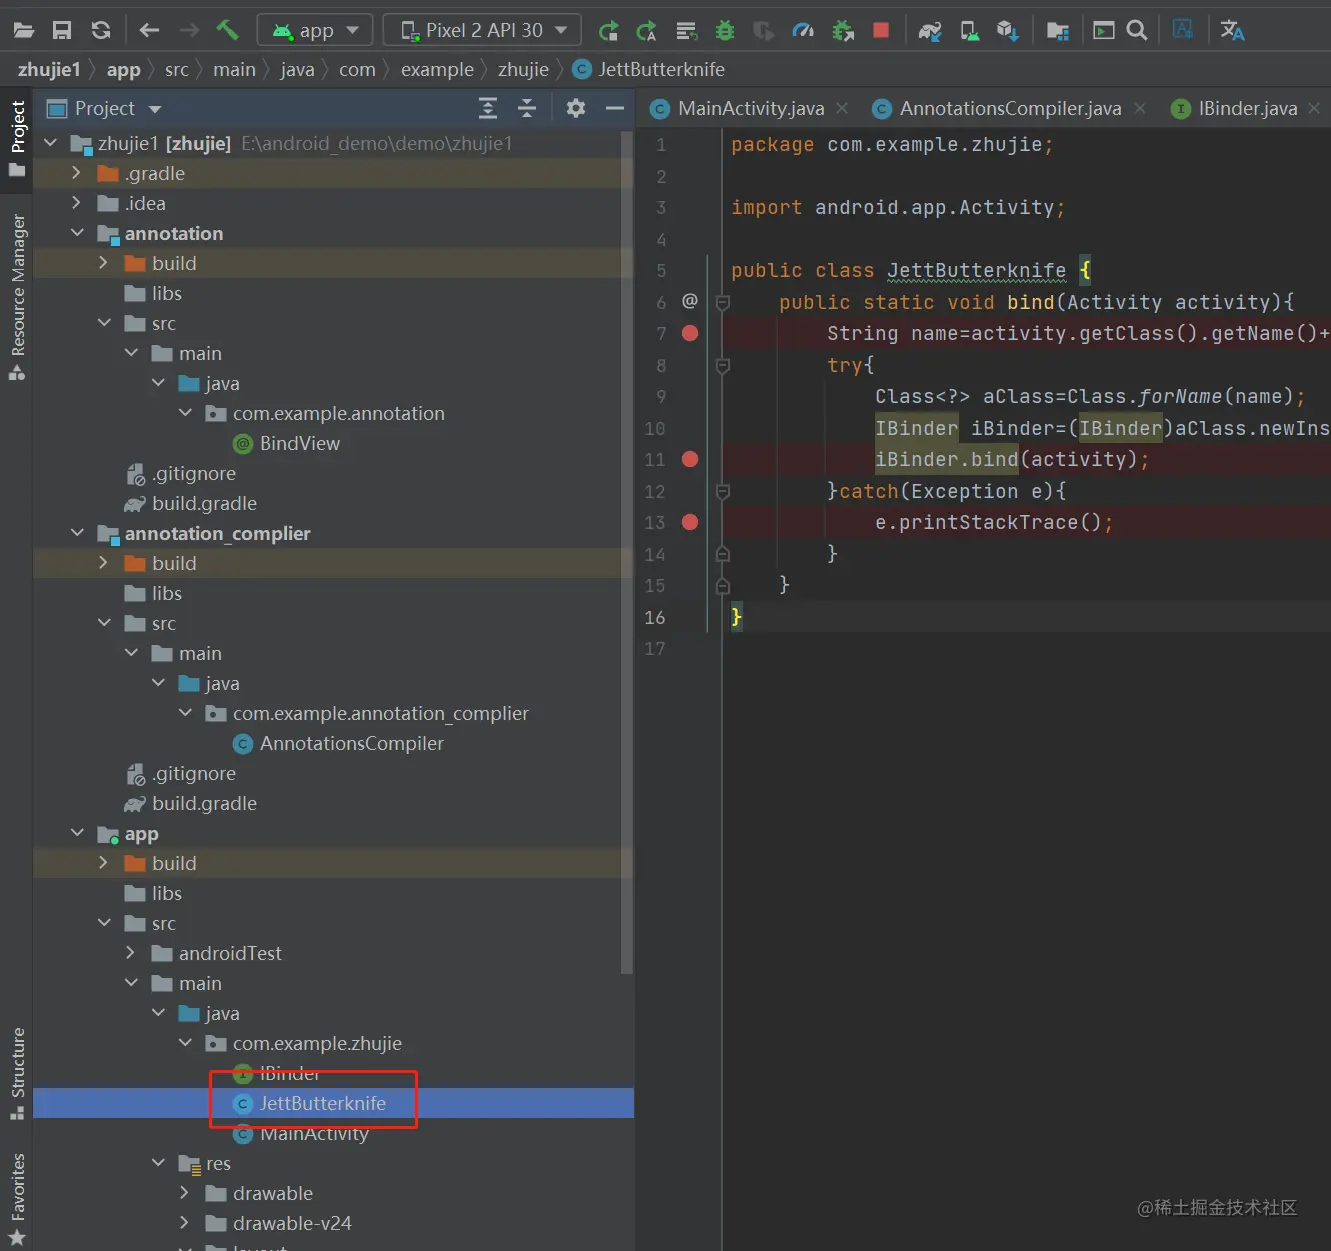The image size is (1331, 1251).
Task: Switch to the AnnotationsCompiler.java tab
Action: (x=1009, y=108)
